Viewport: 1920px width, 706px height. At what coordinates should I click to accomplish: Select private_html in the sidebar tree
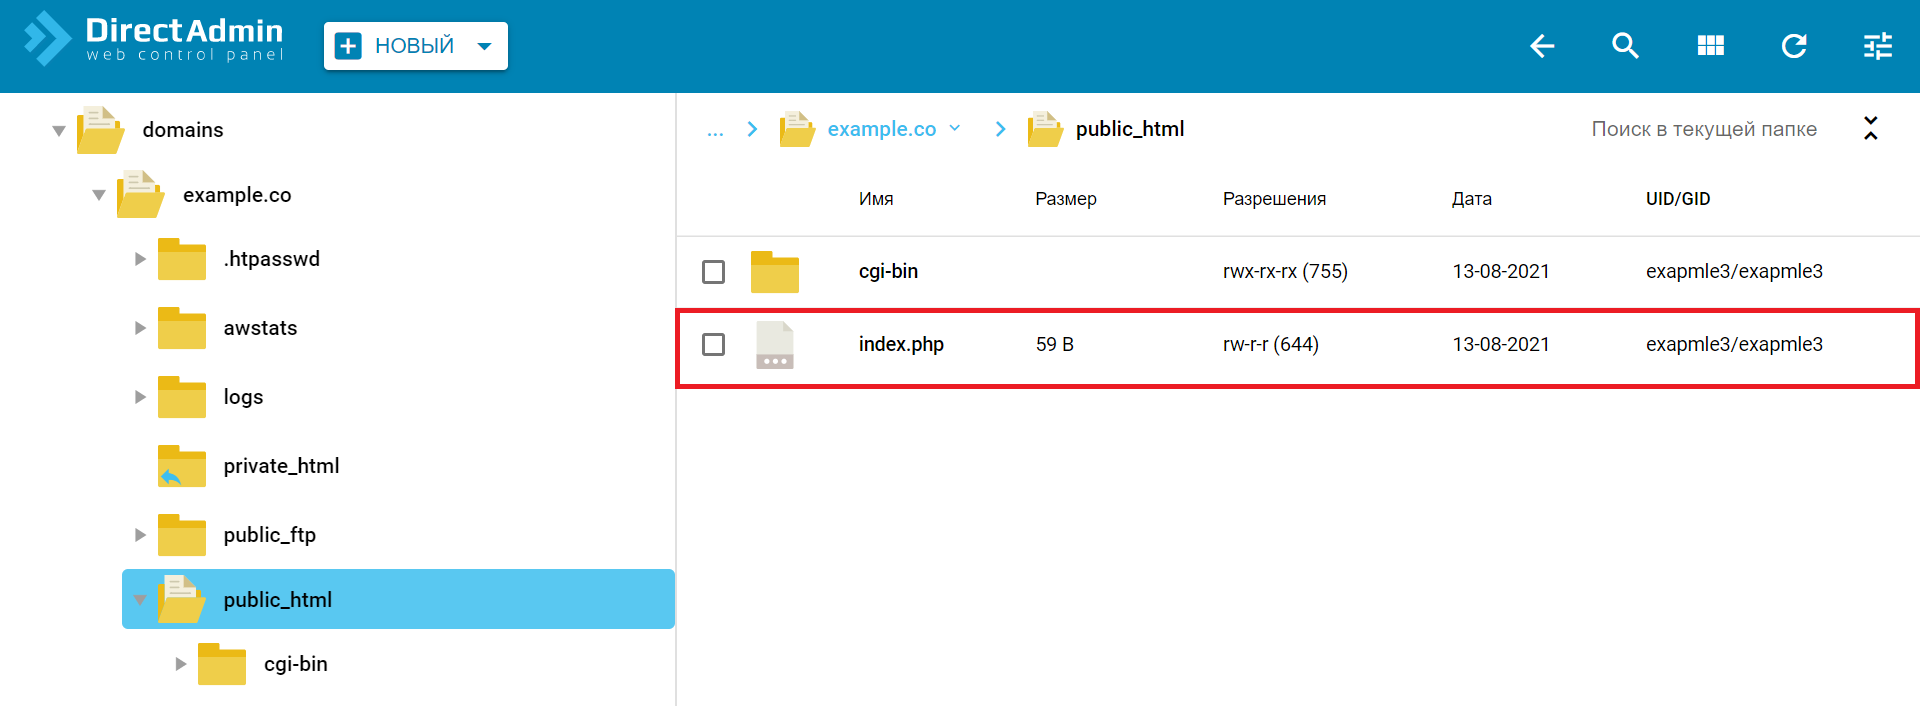tap(281, 466)
